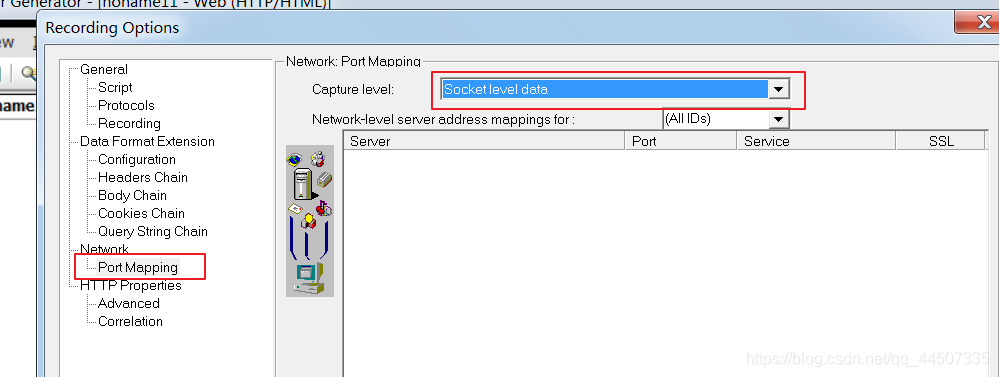999x377 pixels.
Task: Open the Query String Chain node
Action: 153,231
